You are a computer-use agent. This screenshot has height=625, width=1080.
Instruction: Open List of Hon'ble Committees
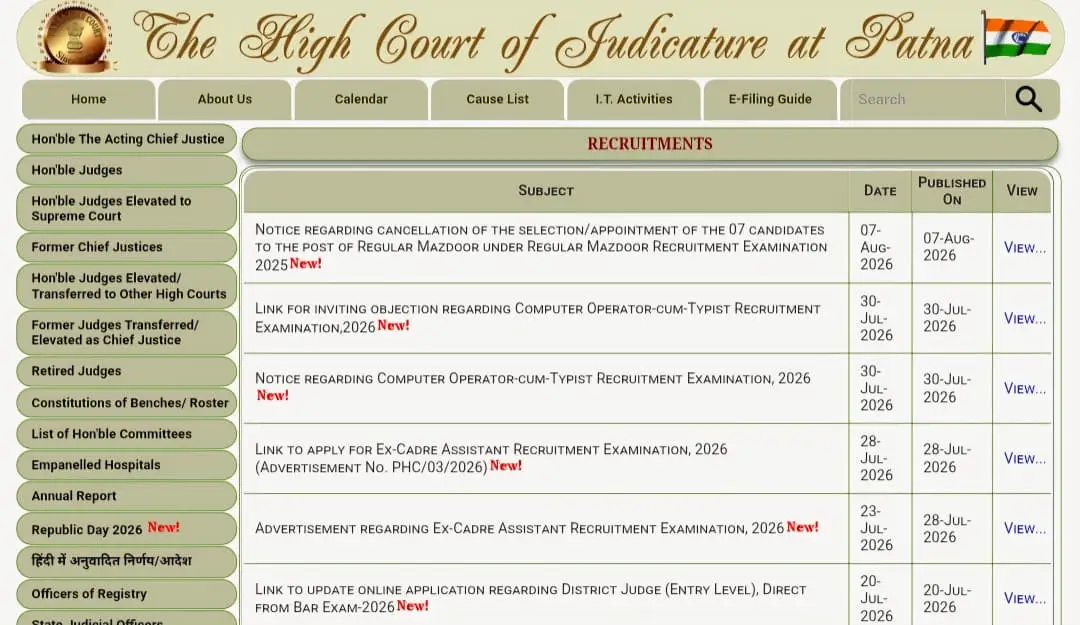click(x=127, y=433)
